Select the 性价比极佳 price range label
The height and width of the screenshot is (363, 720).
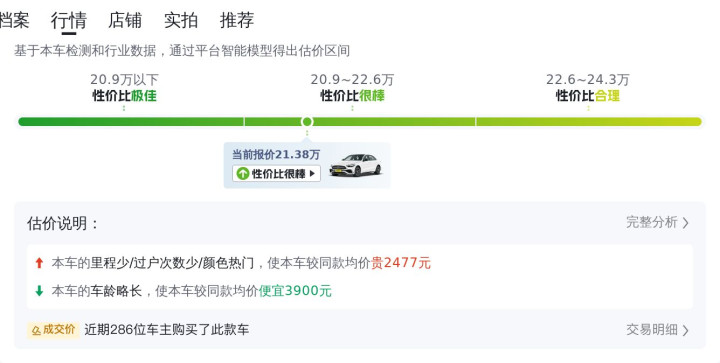click(124, 95)
